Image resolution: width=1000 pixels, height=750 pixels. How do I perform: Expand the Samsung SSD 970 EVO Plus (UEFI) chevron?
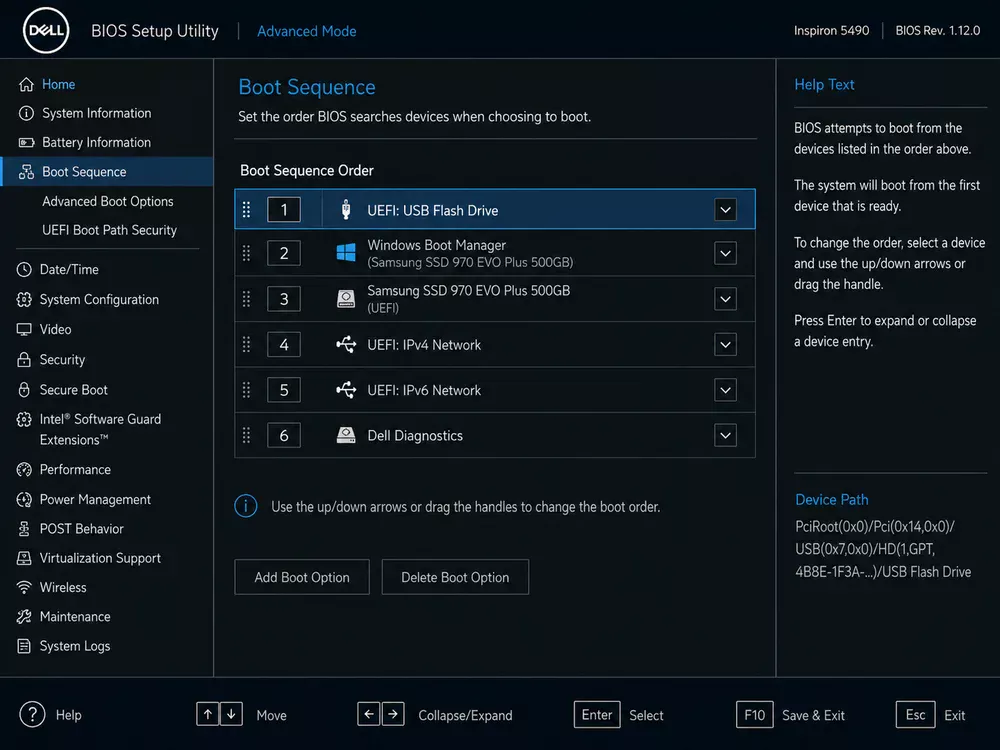(x=725, y=298)
